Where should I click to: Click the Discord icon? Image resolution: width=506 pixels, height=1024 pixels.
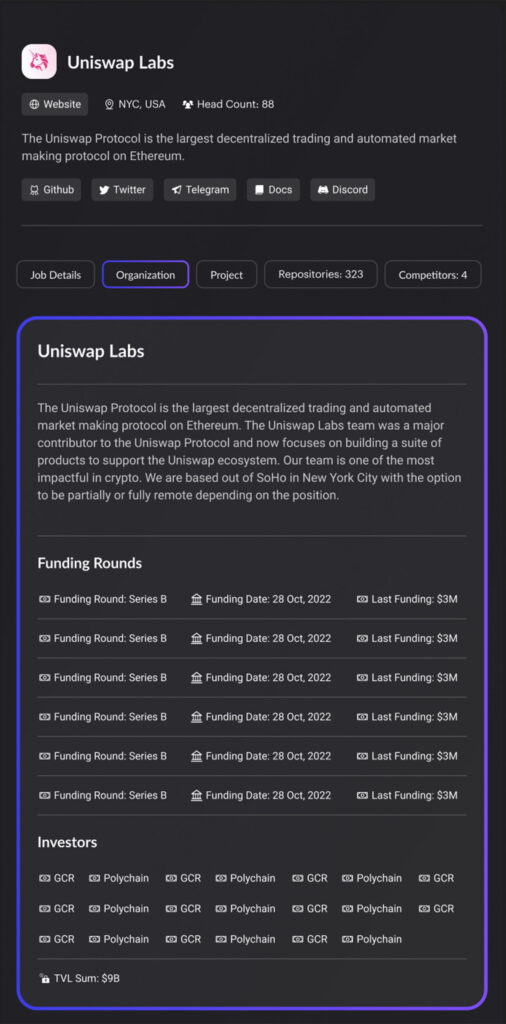(x=323, y=190)
